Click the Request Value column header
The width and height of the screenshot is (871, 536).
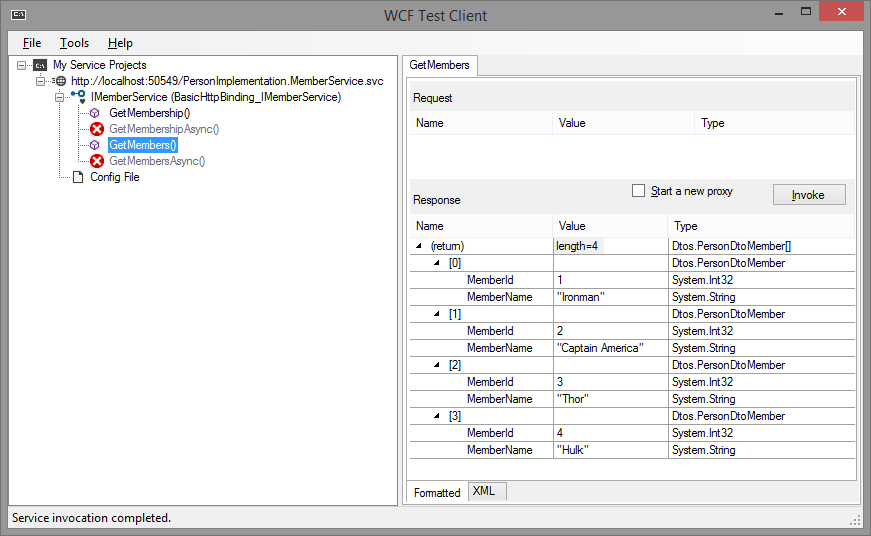point(623,123)
